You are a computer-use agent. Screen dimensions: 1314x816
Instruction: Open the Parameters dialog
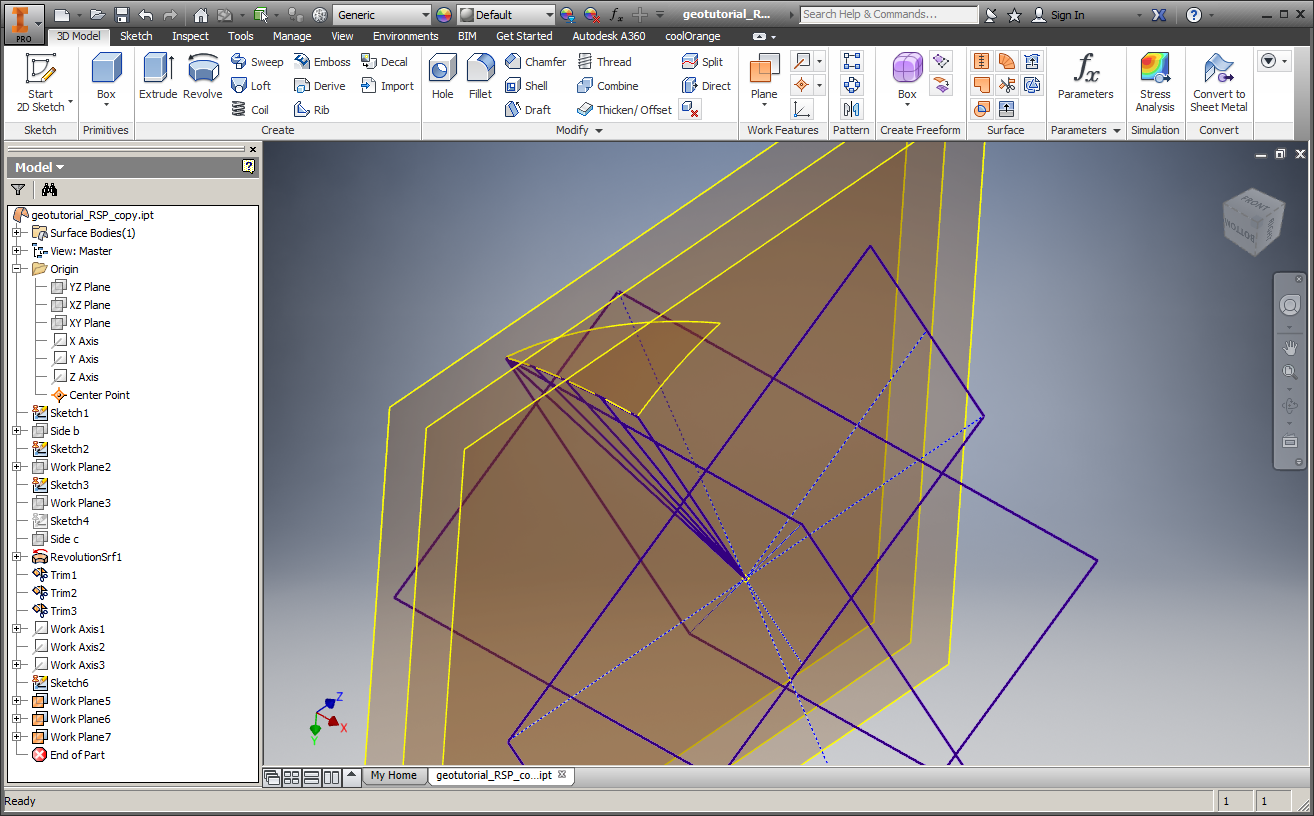[1085, 77]
